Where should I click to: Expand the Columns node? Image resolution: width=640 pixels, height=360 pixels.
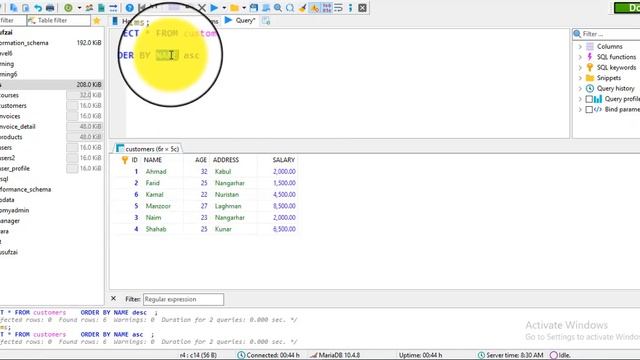click(x=580, y=47)
